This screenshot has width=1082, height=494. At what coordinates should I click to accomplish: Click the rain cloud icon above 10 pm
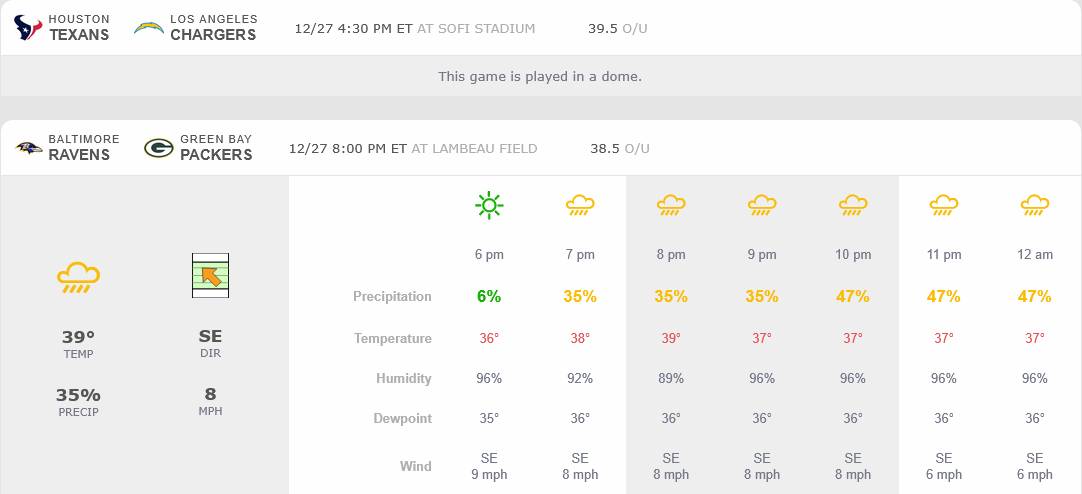tap(853, 206)
